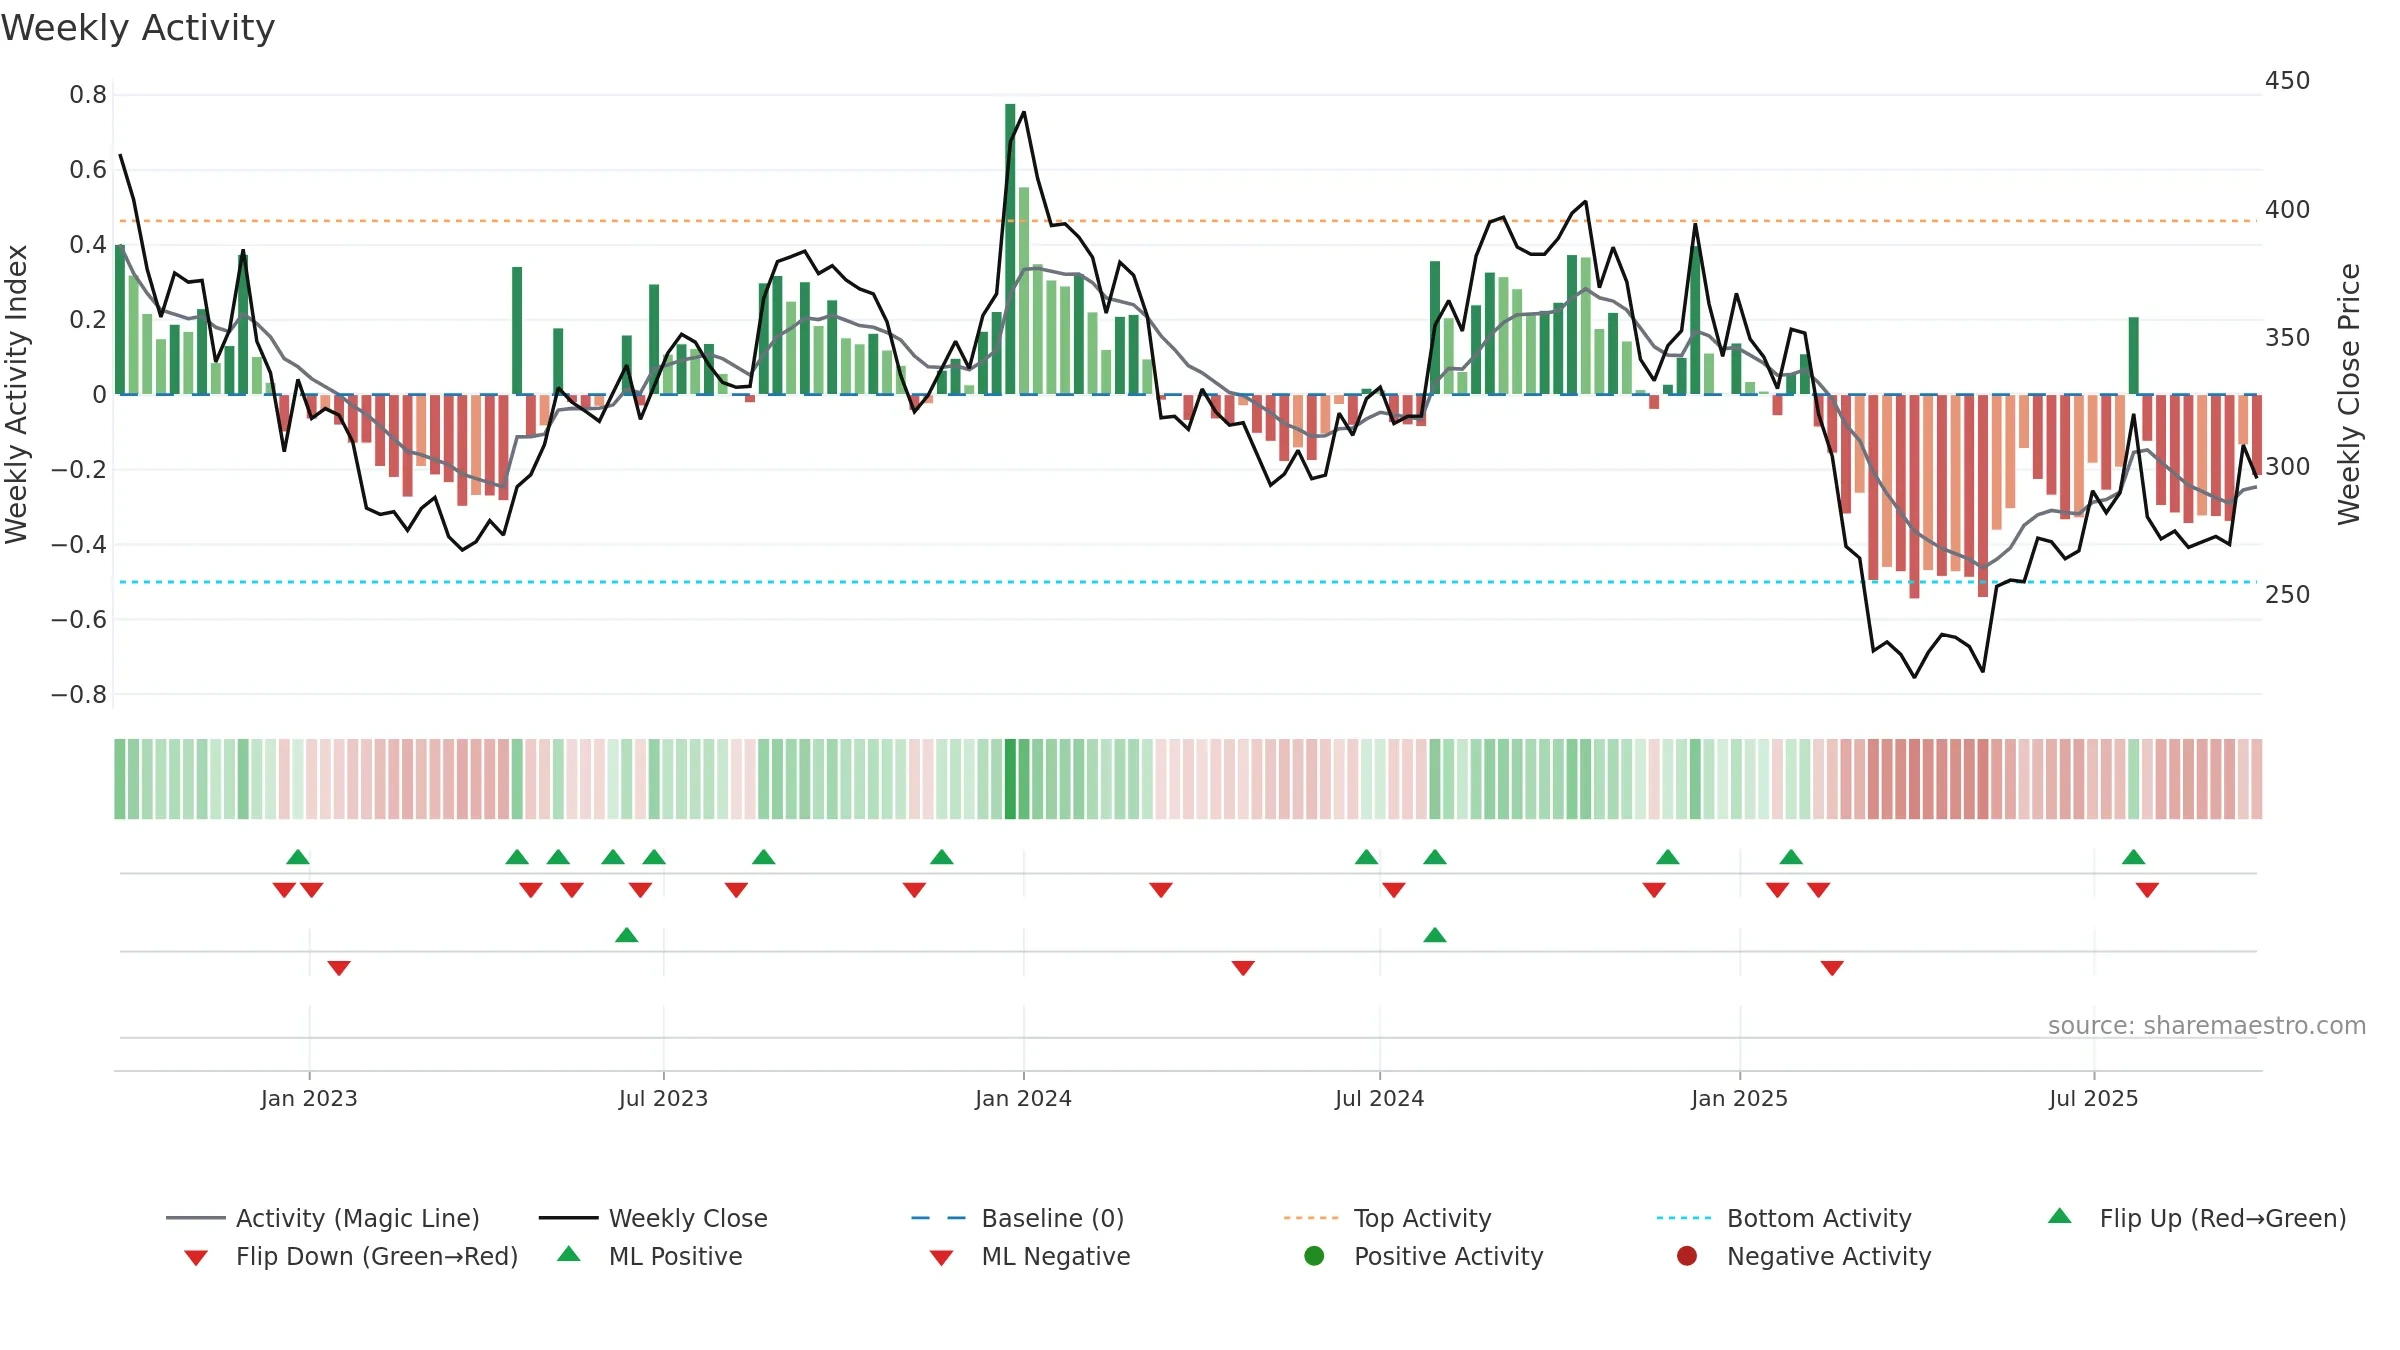This screenshot has width=2400, height=1350.
Task: Click the ML Negative marker after Jan 2023
Action: (x=339, y=967)
